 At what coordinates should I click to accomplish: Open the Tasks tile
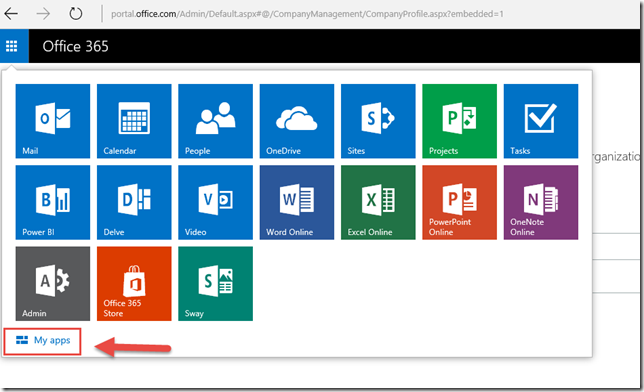[x=540, y=121]
